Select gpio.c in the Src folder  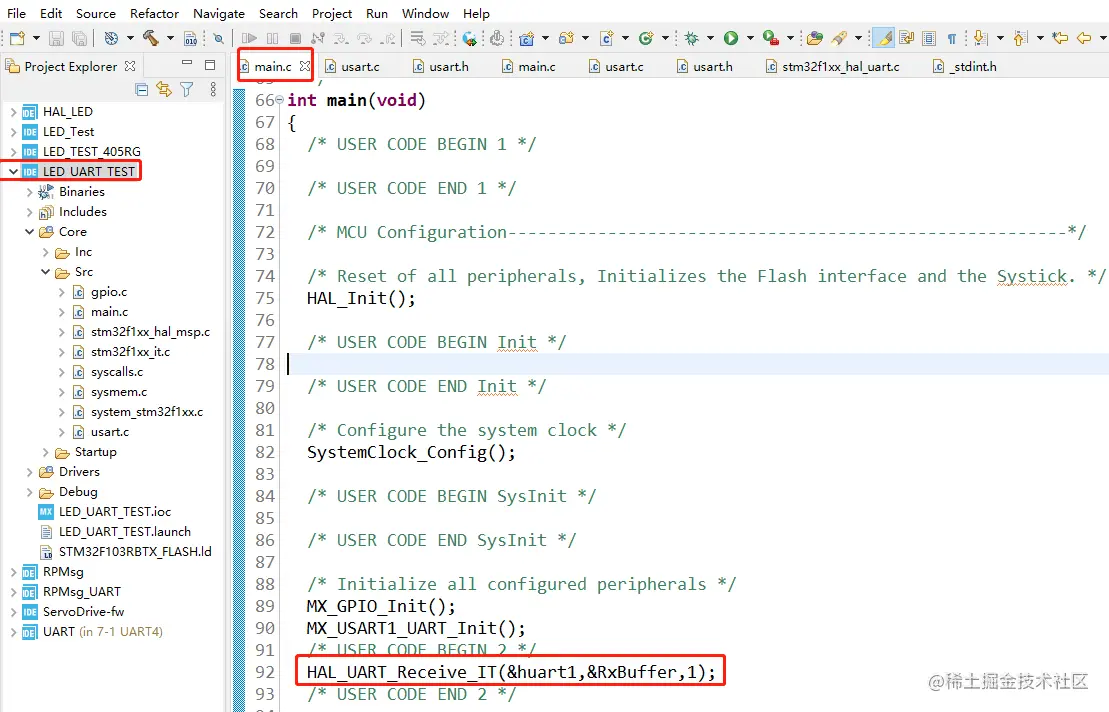109,291
